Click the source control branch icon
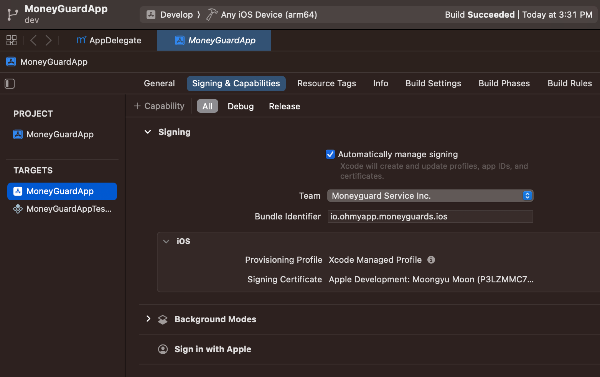Image resolution: width=600 pixels, height=377 pixels. [x=13, y=15]
